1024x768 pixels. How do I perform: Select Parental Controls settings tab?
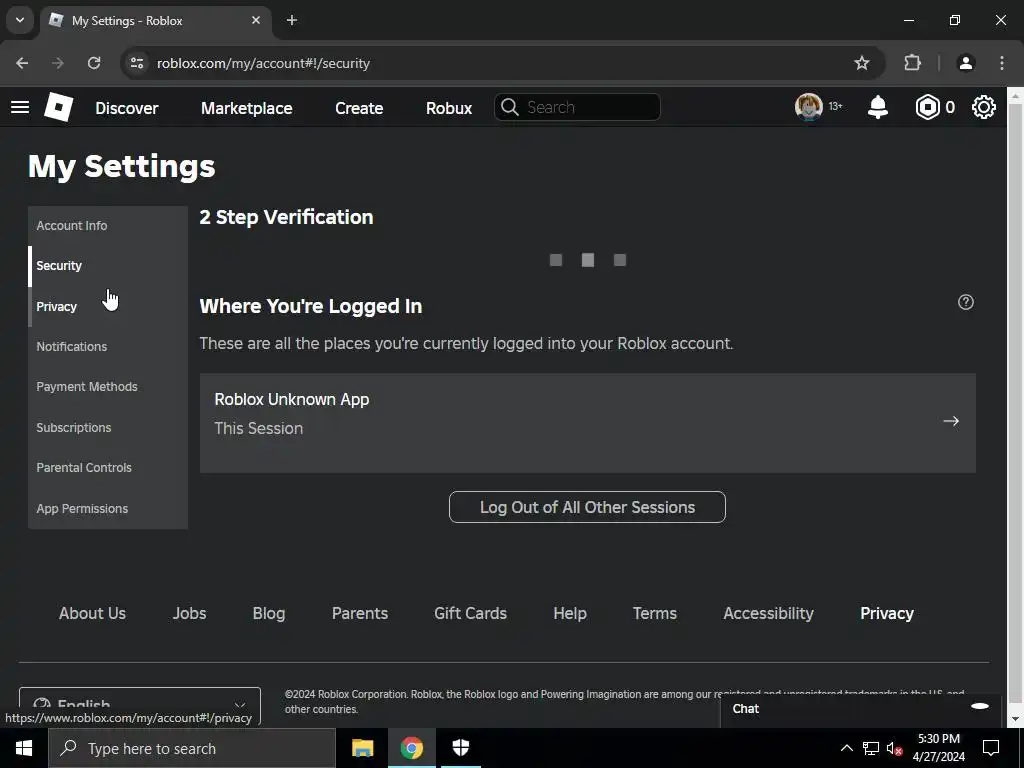108,468
